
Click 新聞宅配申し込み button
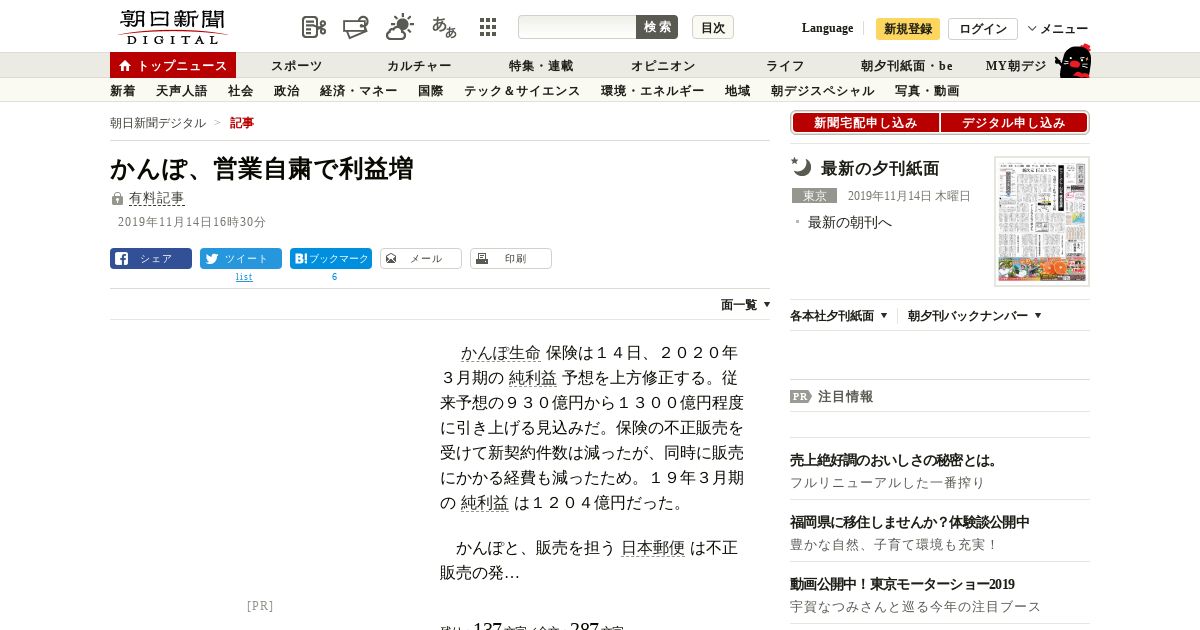pyautogui.click(x=865, y=122)
